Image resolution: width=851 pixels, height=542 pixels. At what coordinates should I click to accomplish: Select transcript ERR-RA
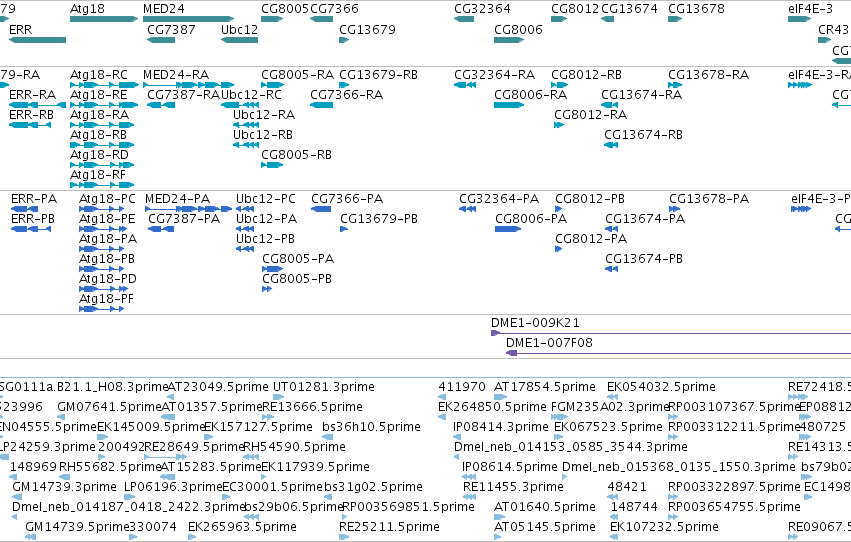(x=33, y=95)
